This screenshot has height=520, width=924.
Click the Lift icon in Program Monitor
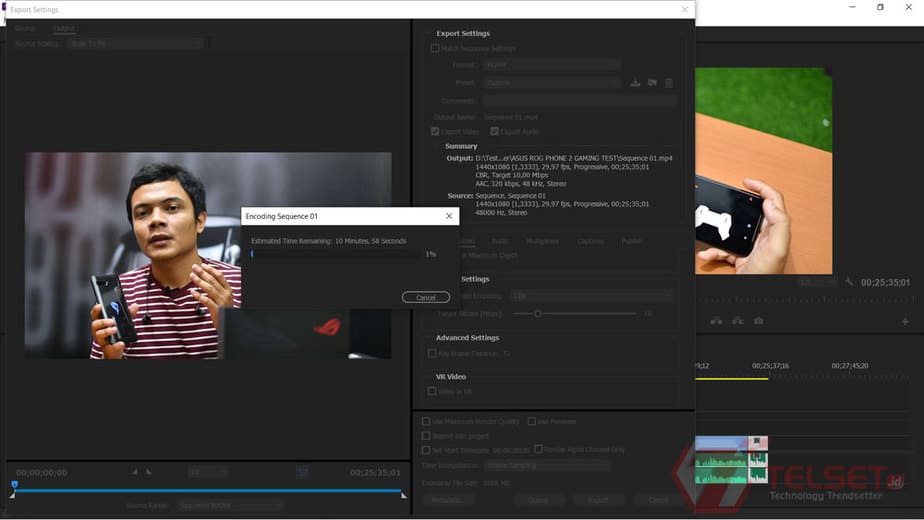point(716,321)
